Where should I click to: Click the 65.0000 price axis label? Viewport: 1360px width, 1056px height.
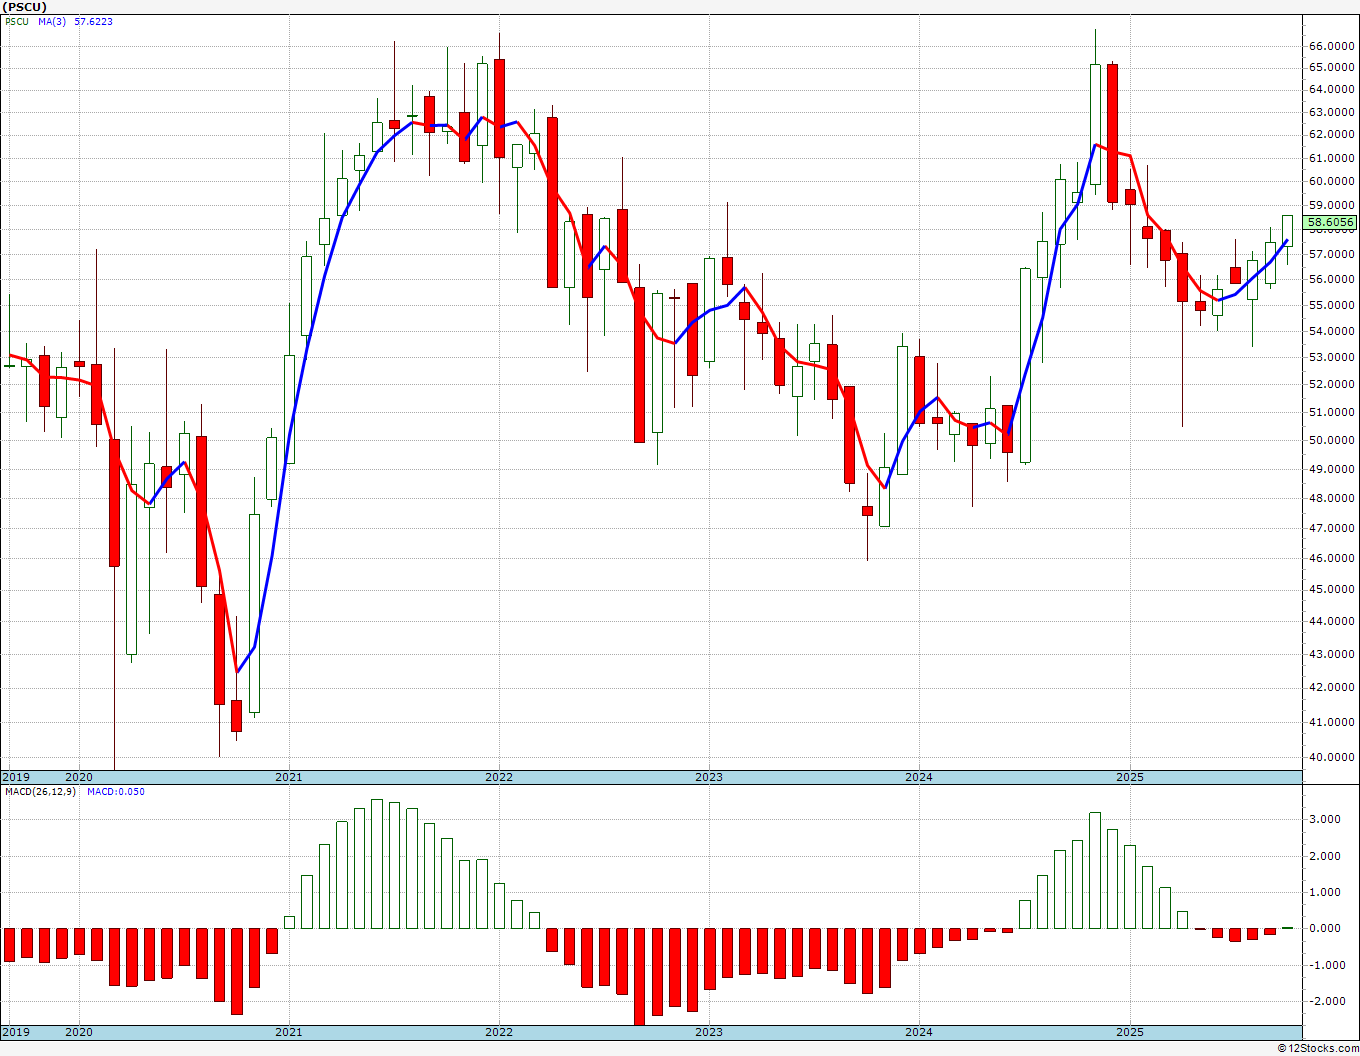[x=1332, y=67]
